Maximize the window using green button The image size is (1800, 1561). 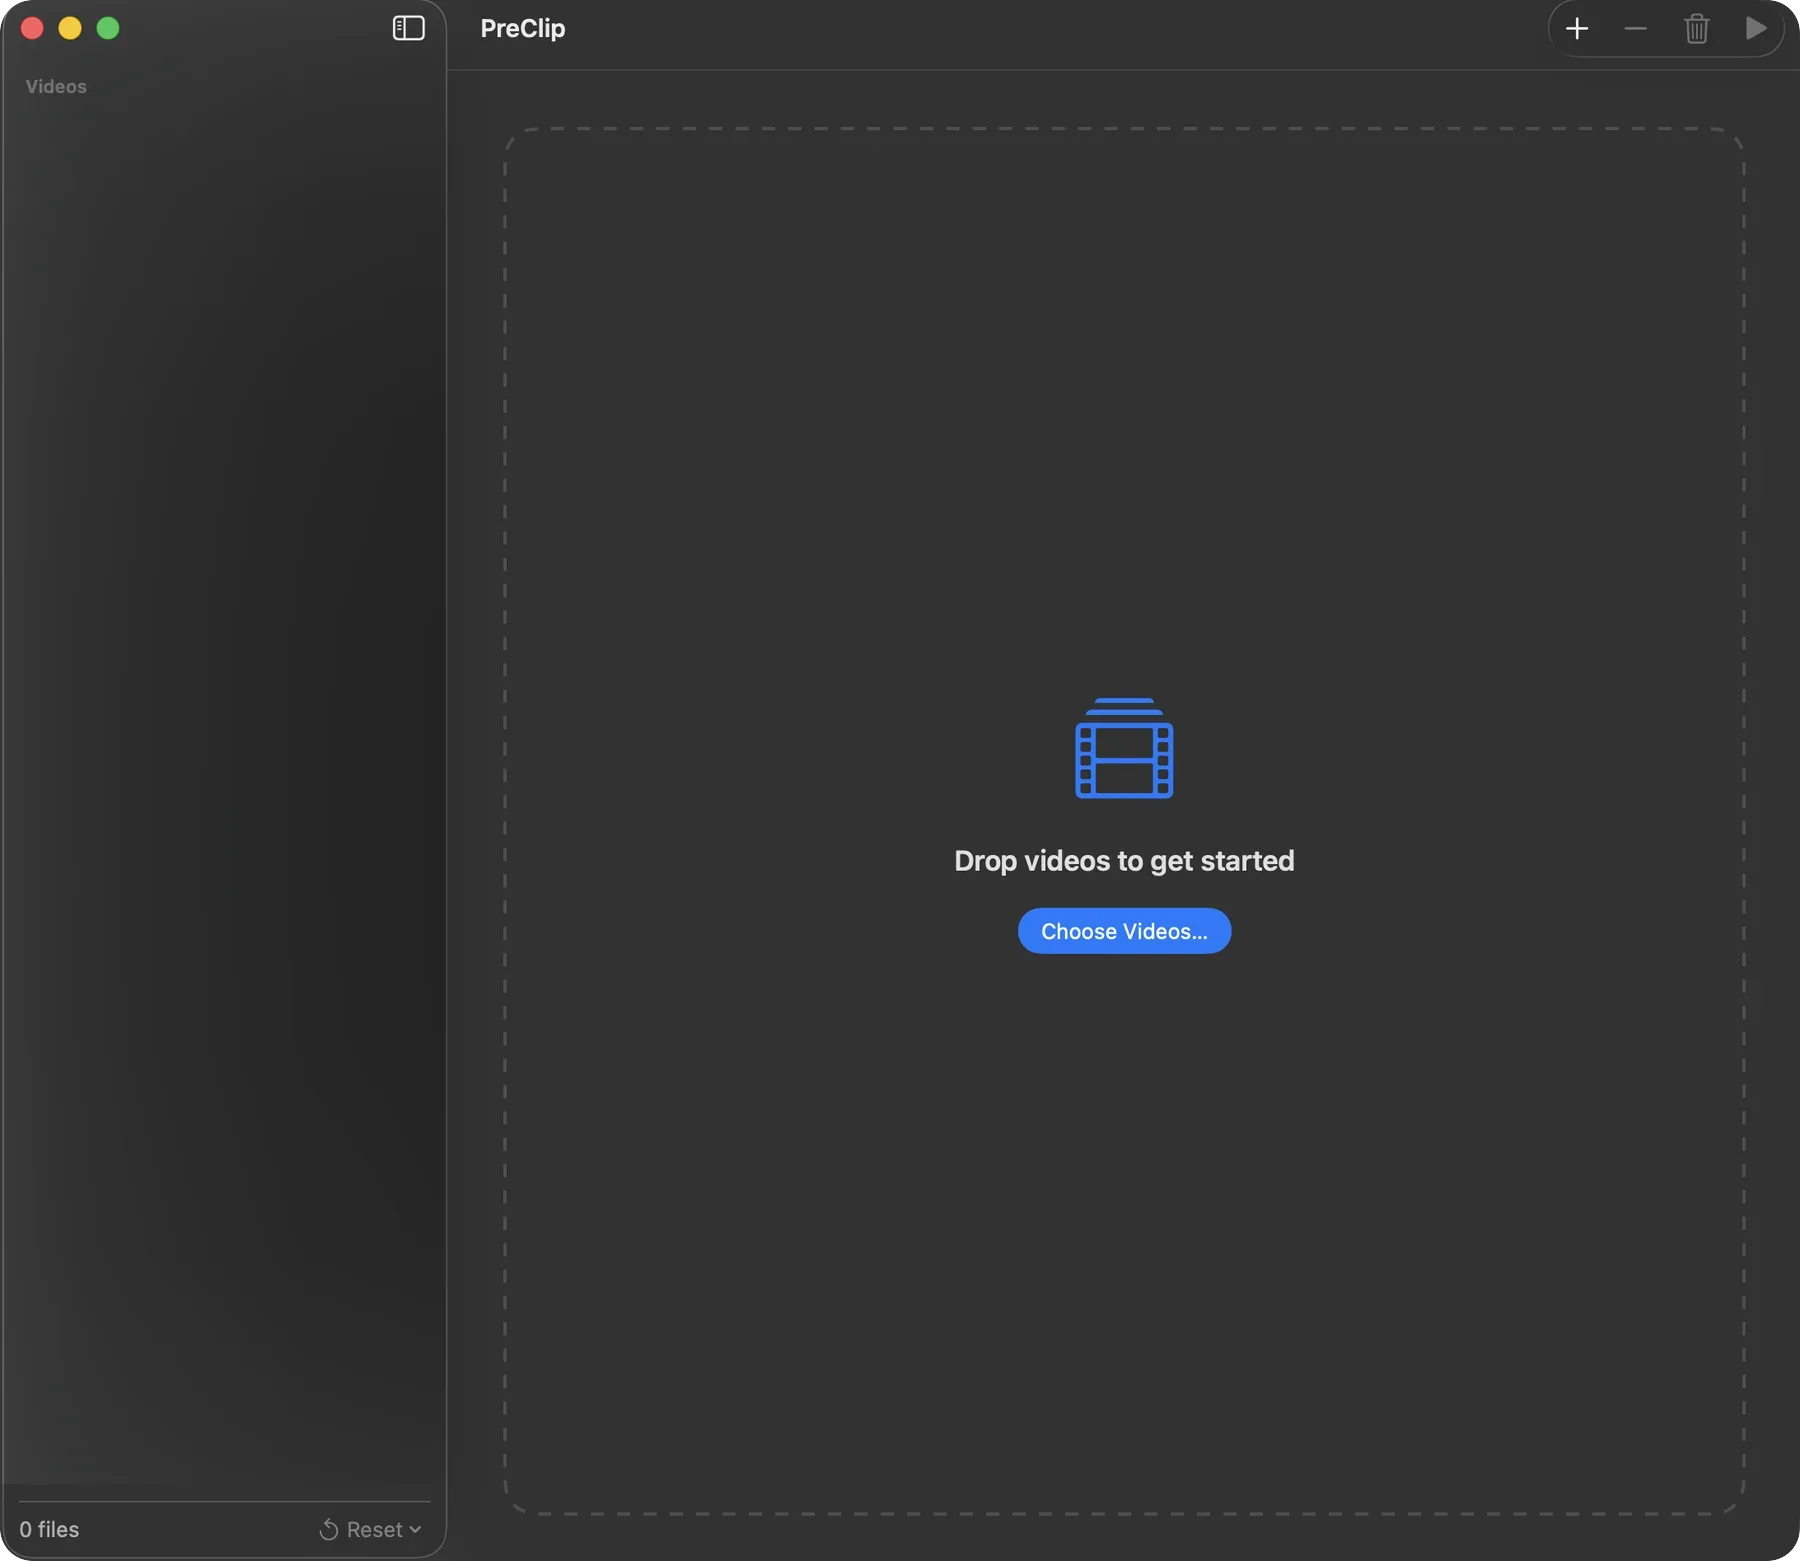click(108, 28)
